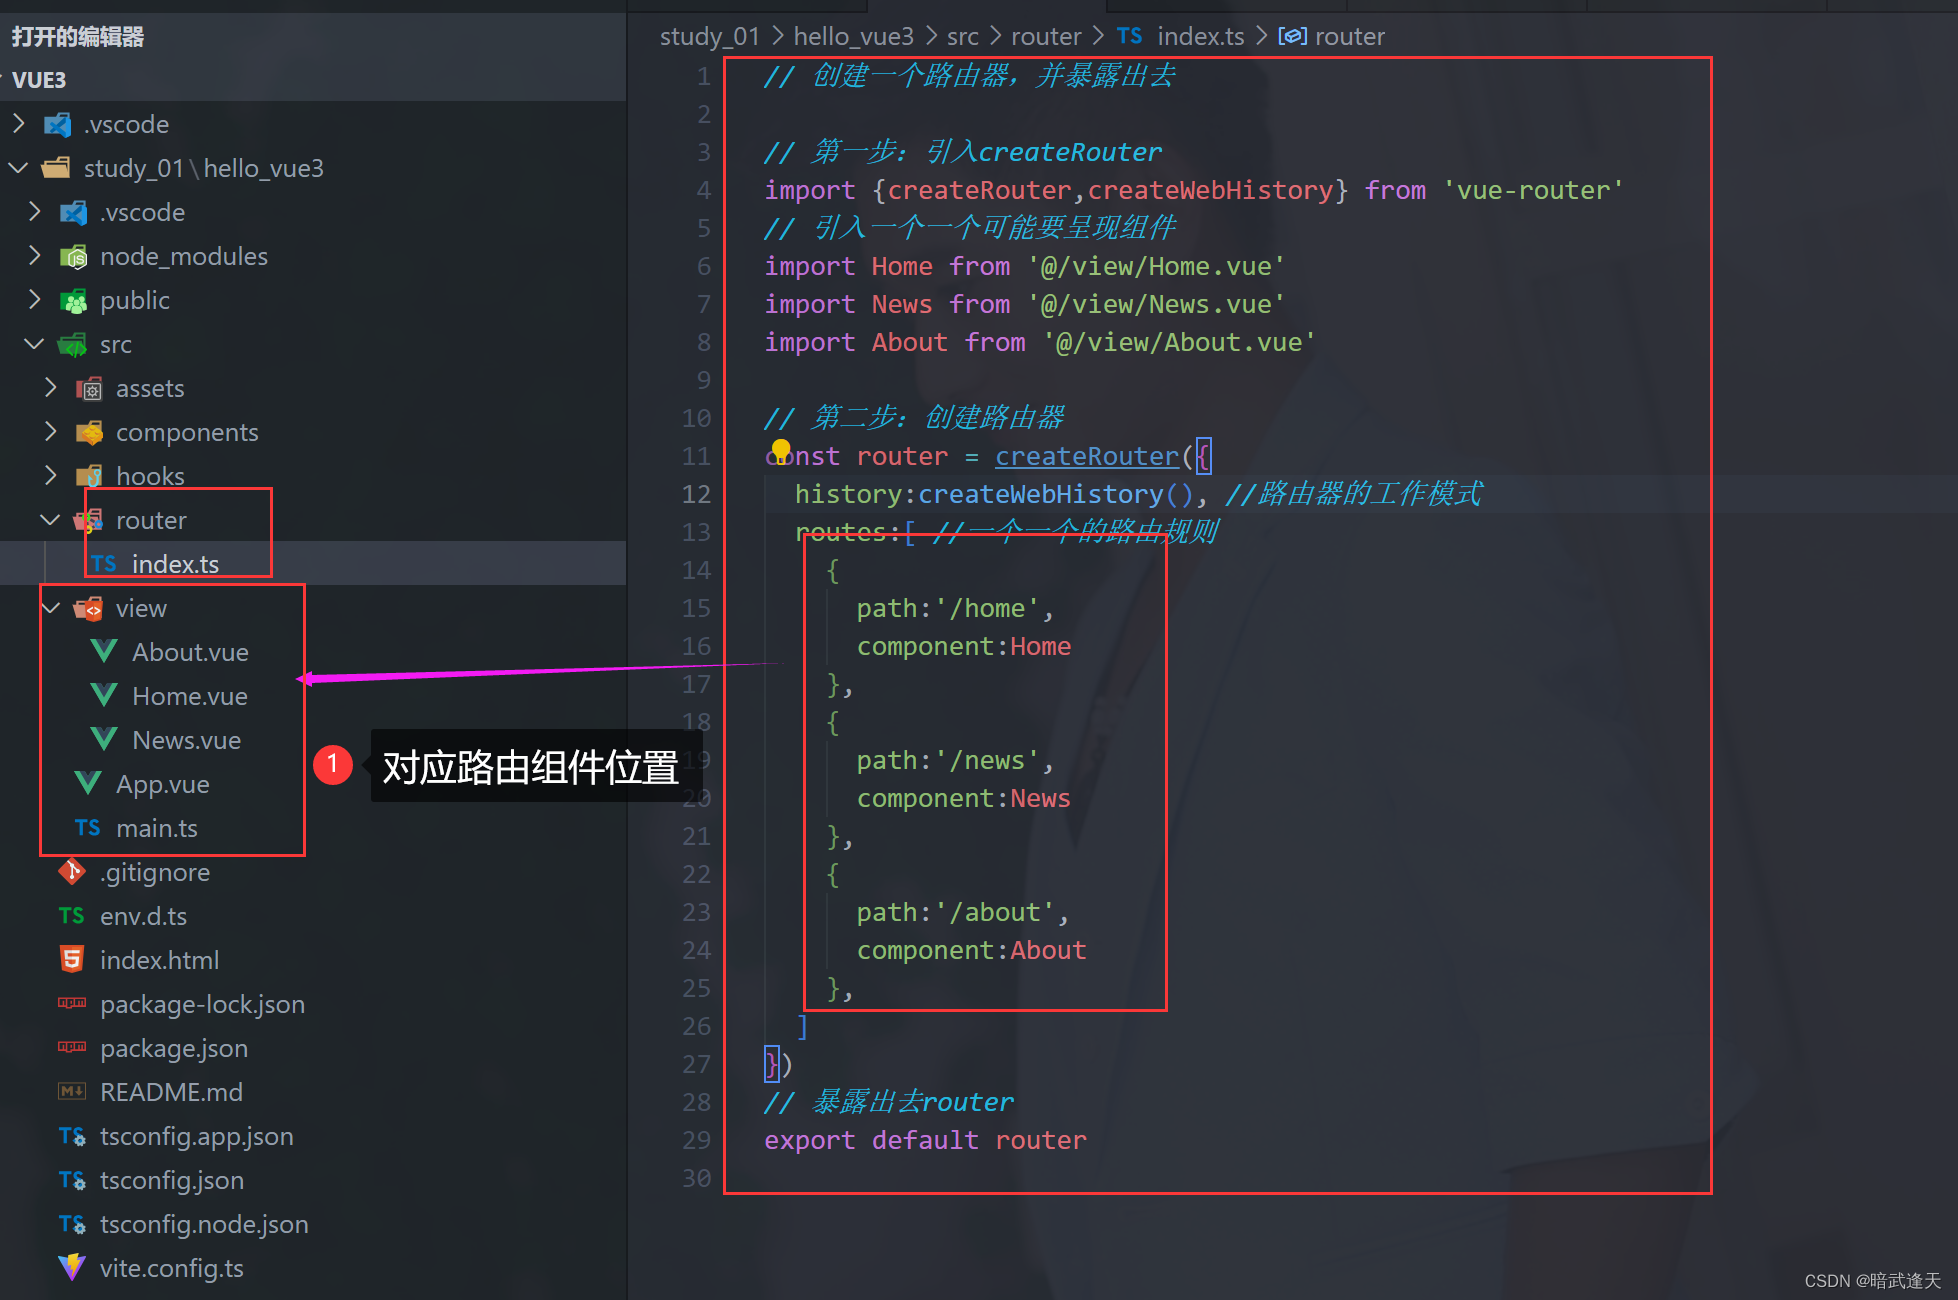This screenshot has height=1300, width=1958.
Task: Click the assets folder icon
Action: [x=89, y=389]
